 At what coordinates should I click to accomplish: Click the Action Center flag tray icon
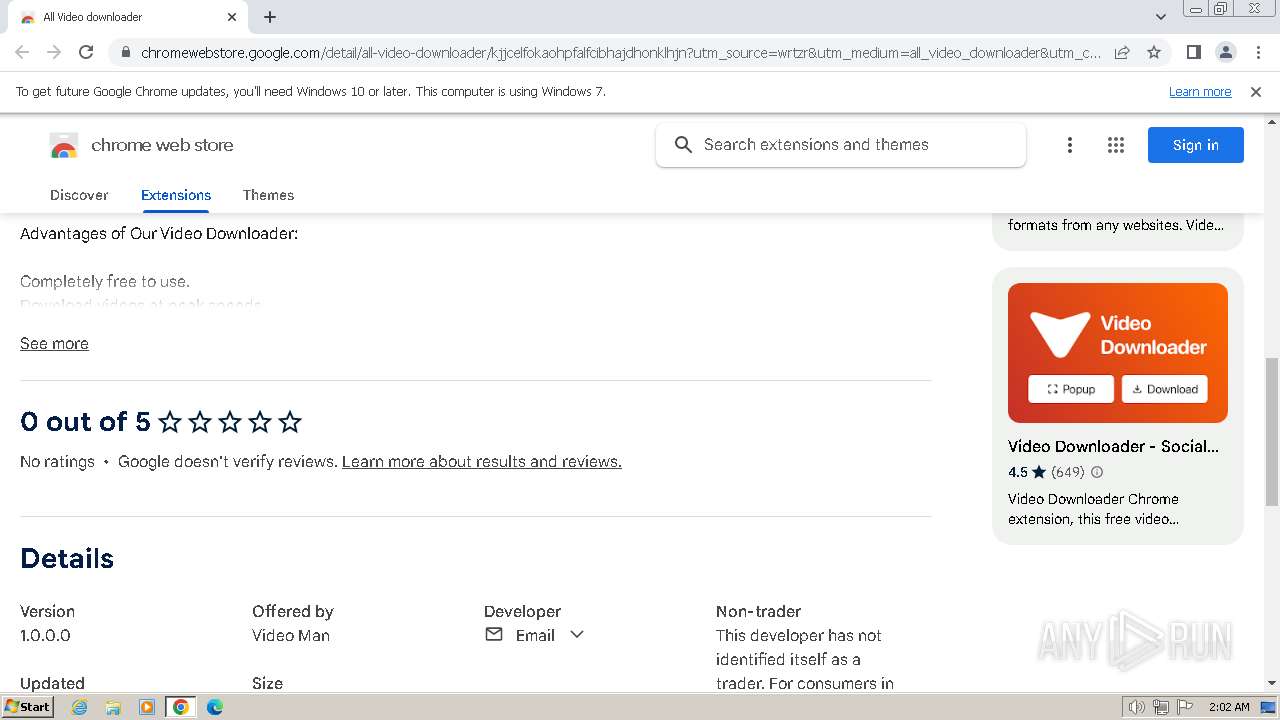[x=1183, y=707]
